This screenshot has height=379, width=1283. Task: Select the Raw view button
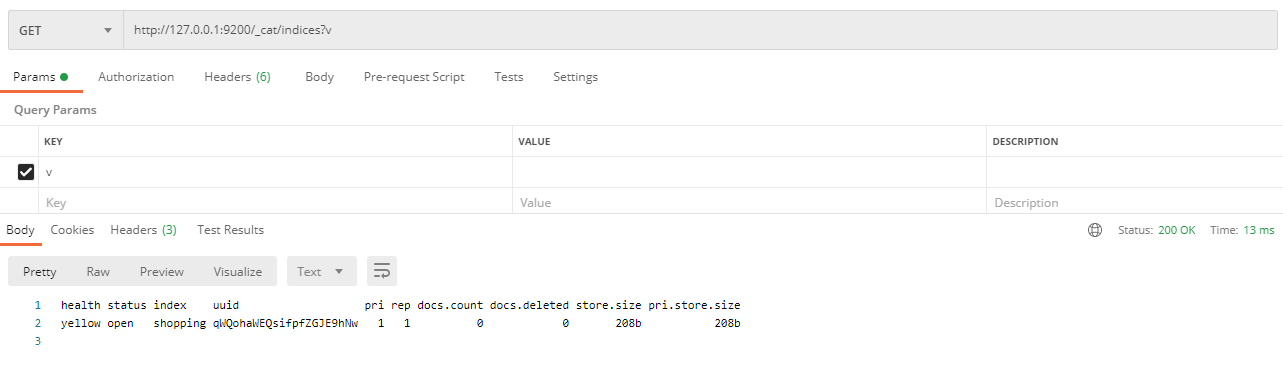pyautogui.click(x=98, y=271)
